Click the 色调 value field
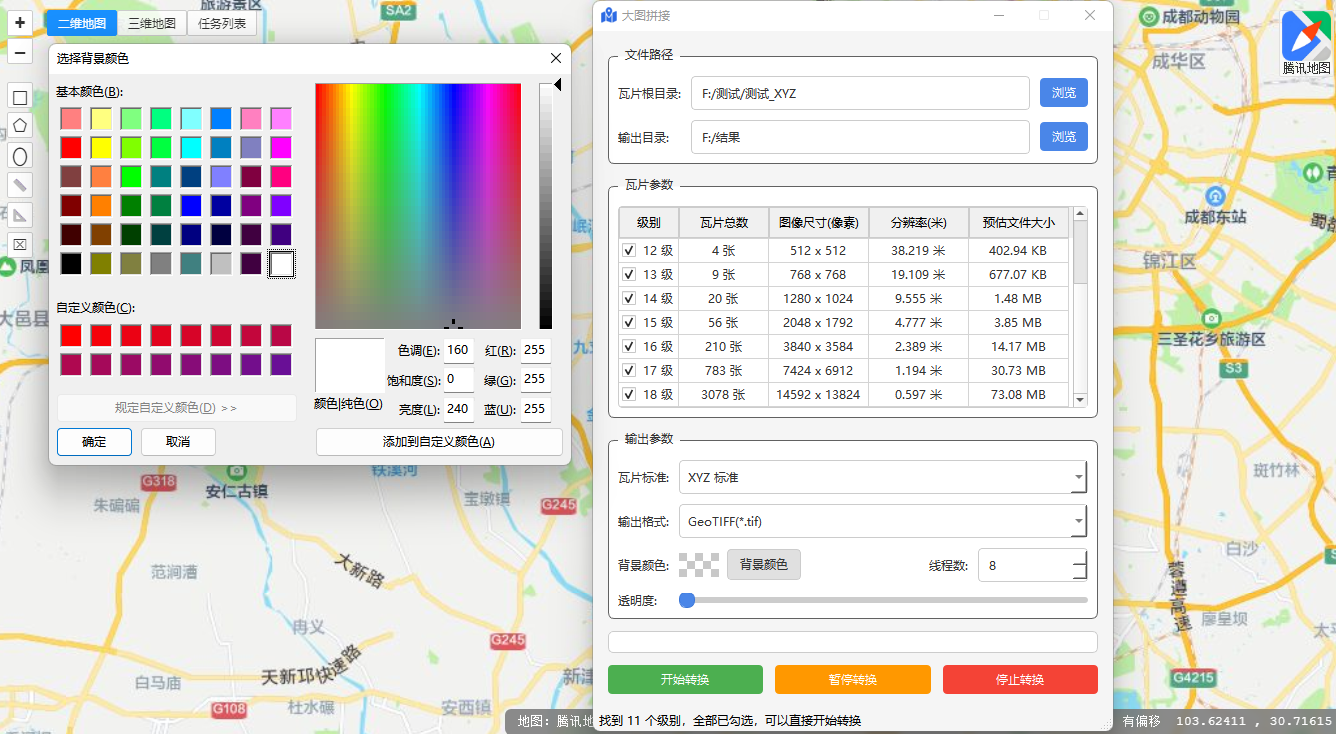The width and height of the screenshot is (1336, 734). tap(458, 351)
